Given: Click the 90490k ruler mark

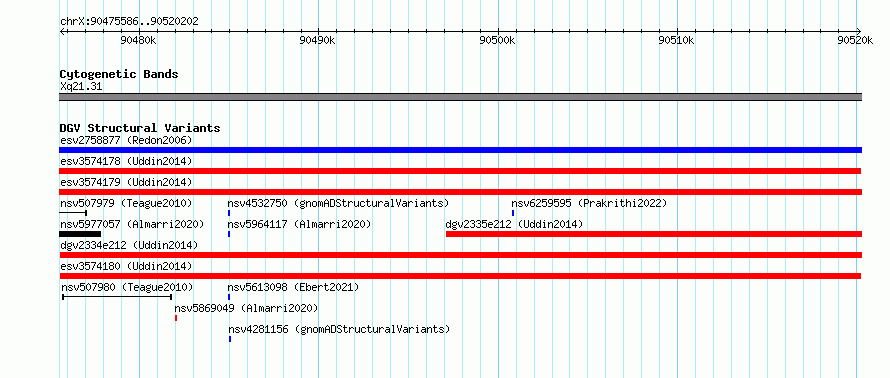Looking at the screenshot, I should point(318,40).
